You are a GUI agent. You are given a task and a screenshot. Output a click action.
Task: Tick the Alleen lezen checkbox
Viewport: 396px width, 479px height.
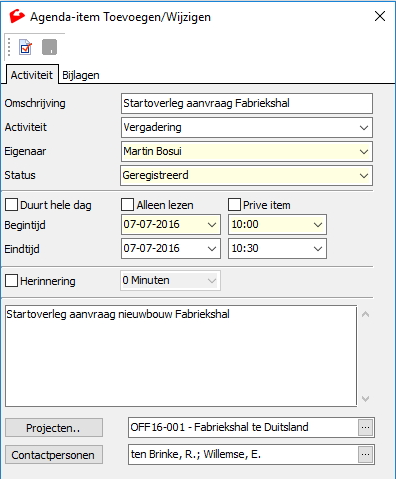[127, 205]
